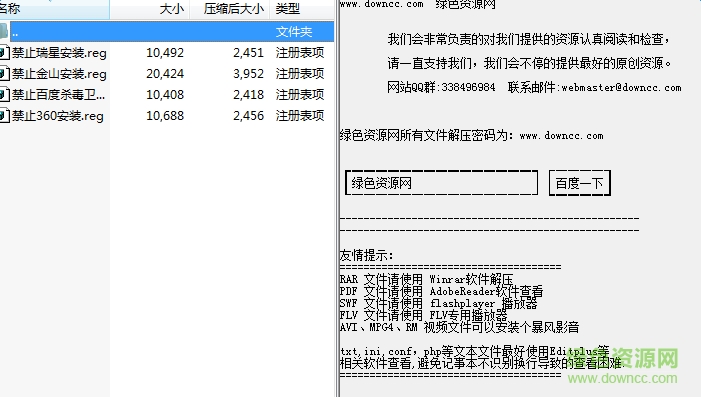Click the line about AVI、MPG4、RM and 暴风影音
Screen dimensions: 701x397
coord(459,328)
